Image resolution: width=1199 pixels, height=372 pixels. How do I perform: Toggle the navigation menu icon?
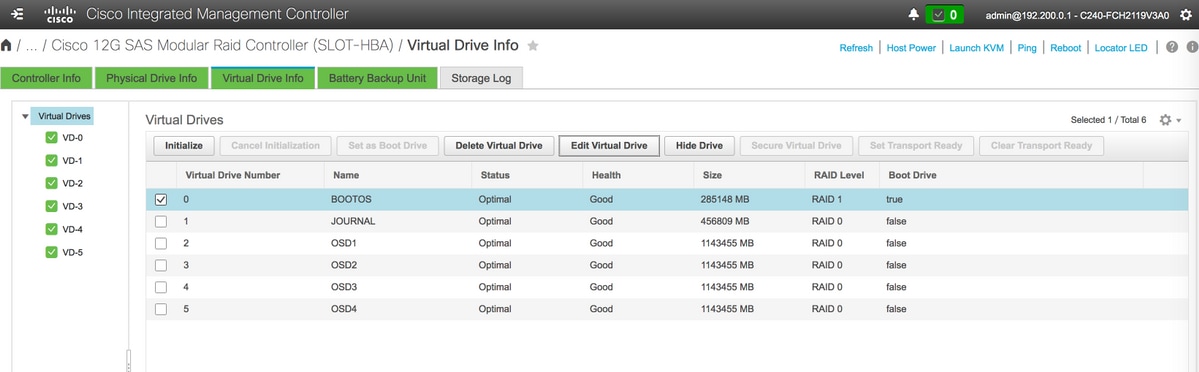[18, 14]
